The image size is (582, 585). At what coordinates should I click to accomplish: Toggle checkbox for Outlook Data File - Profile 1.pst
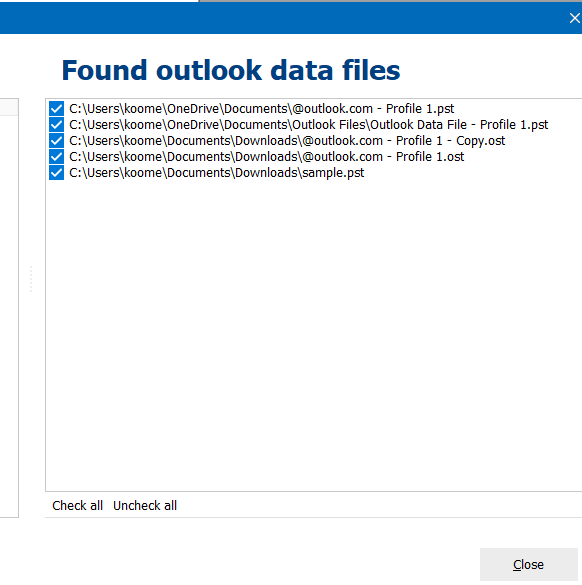(x=56, y=125)
